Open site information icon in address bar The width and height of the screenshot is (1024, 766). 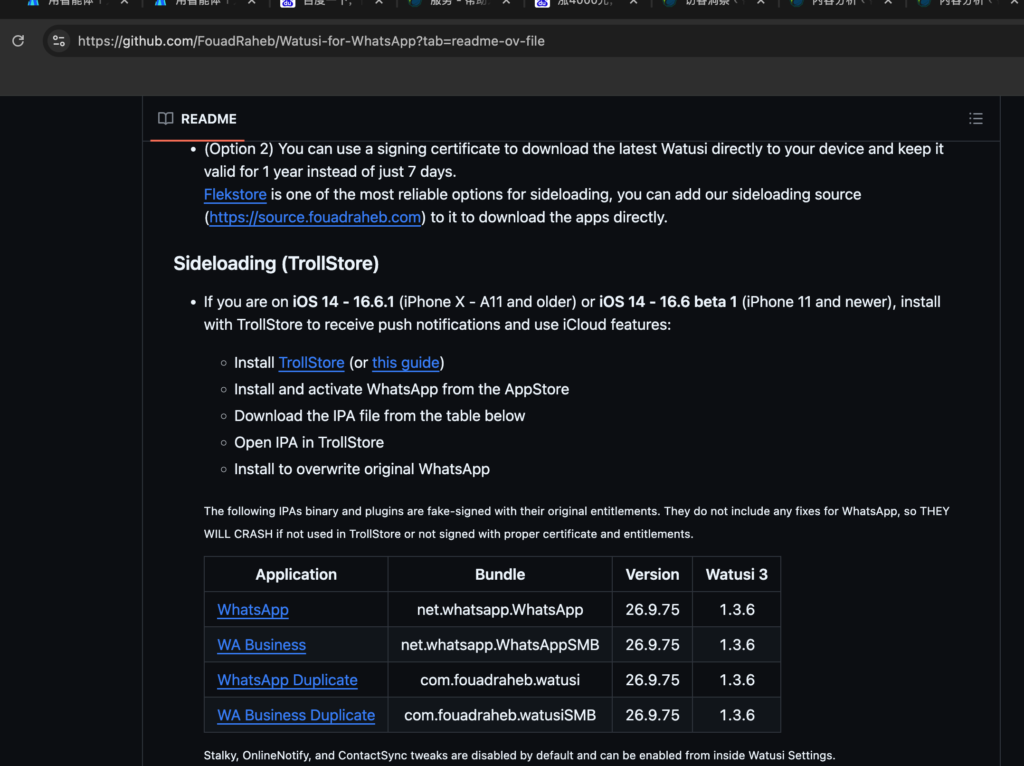[59, 41]
